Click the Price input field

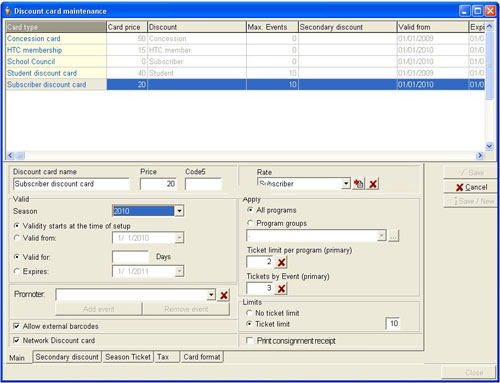(x=158, y=184)
